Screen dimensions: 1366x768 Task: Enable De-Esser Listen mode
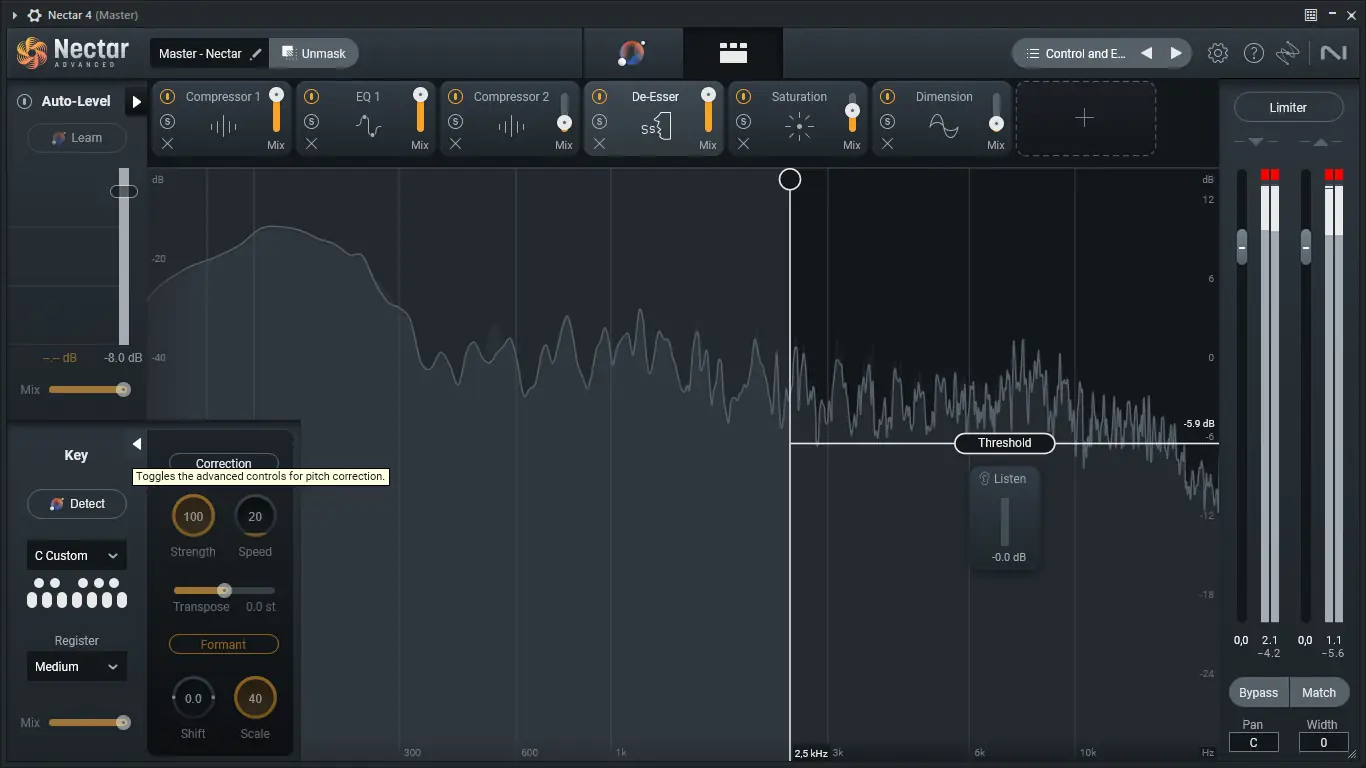[x=1003, y=479]
